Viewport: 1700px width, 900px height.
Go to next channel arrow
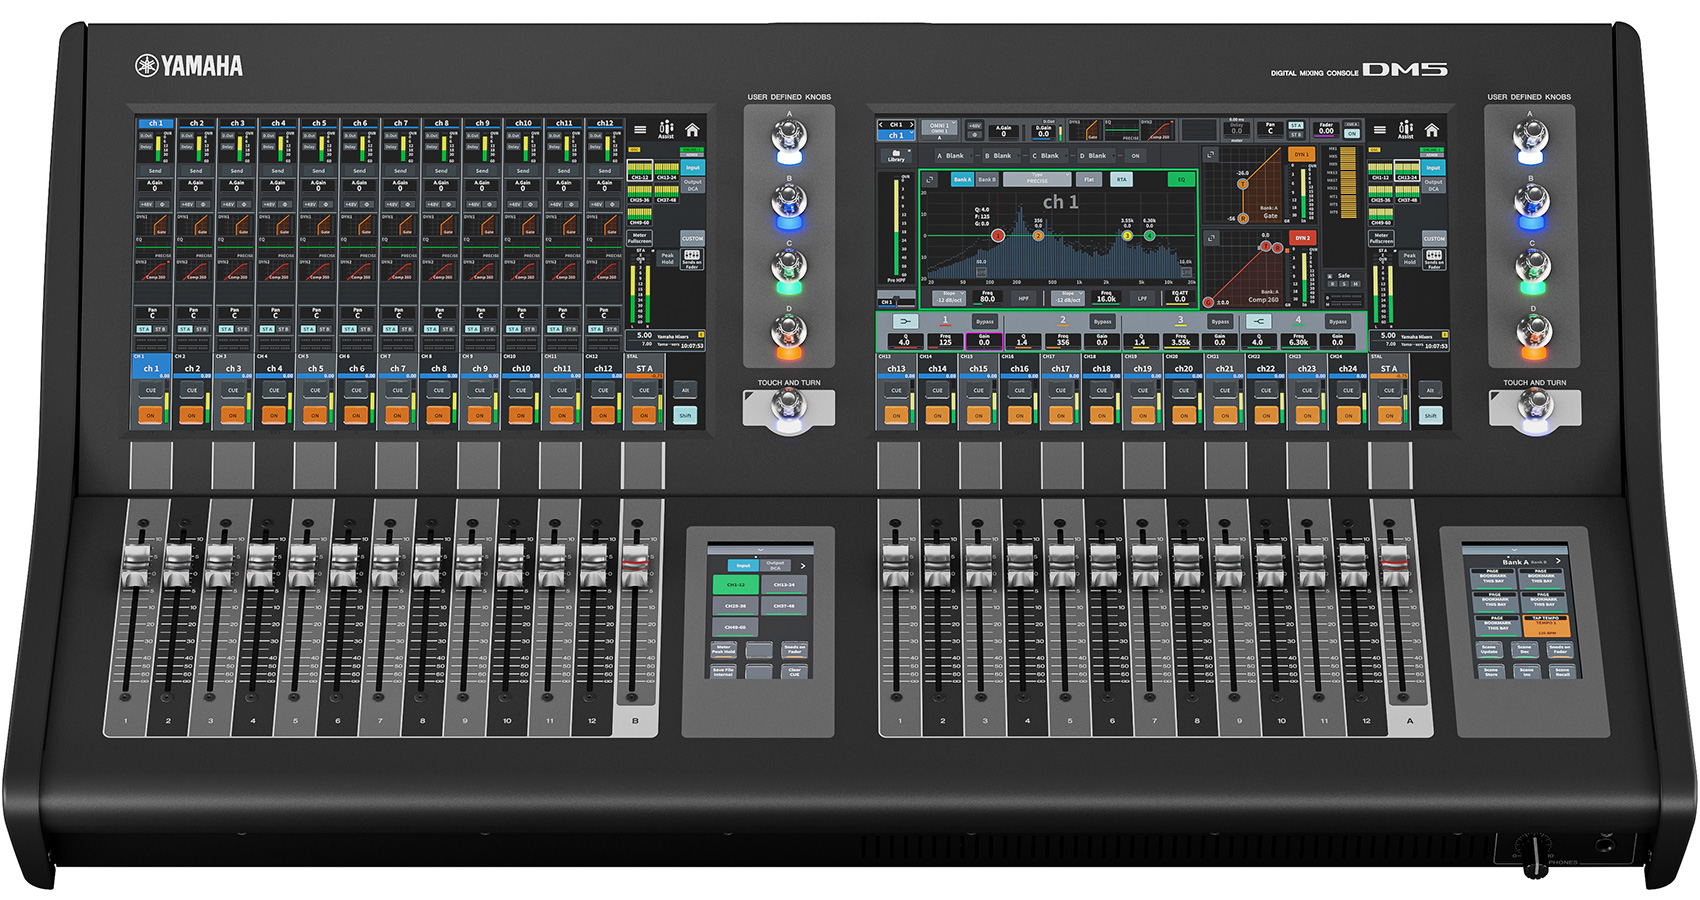click(x=911, y=125)
